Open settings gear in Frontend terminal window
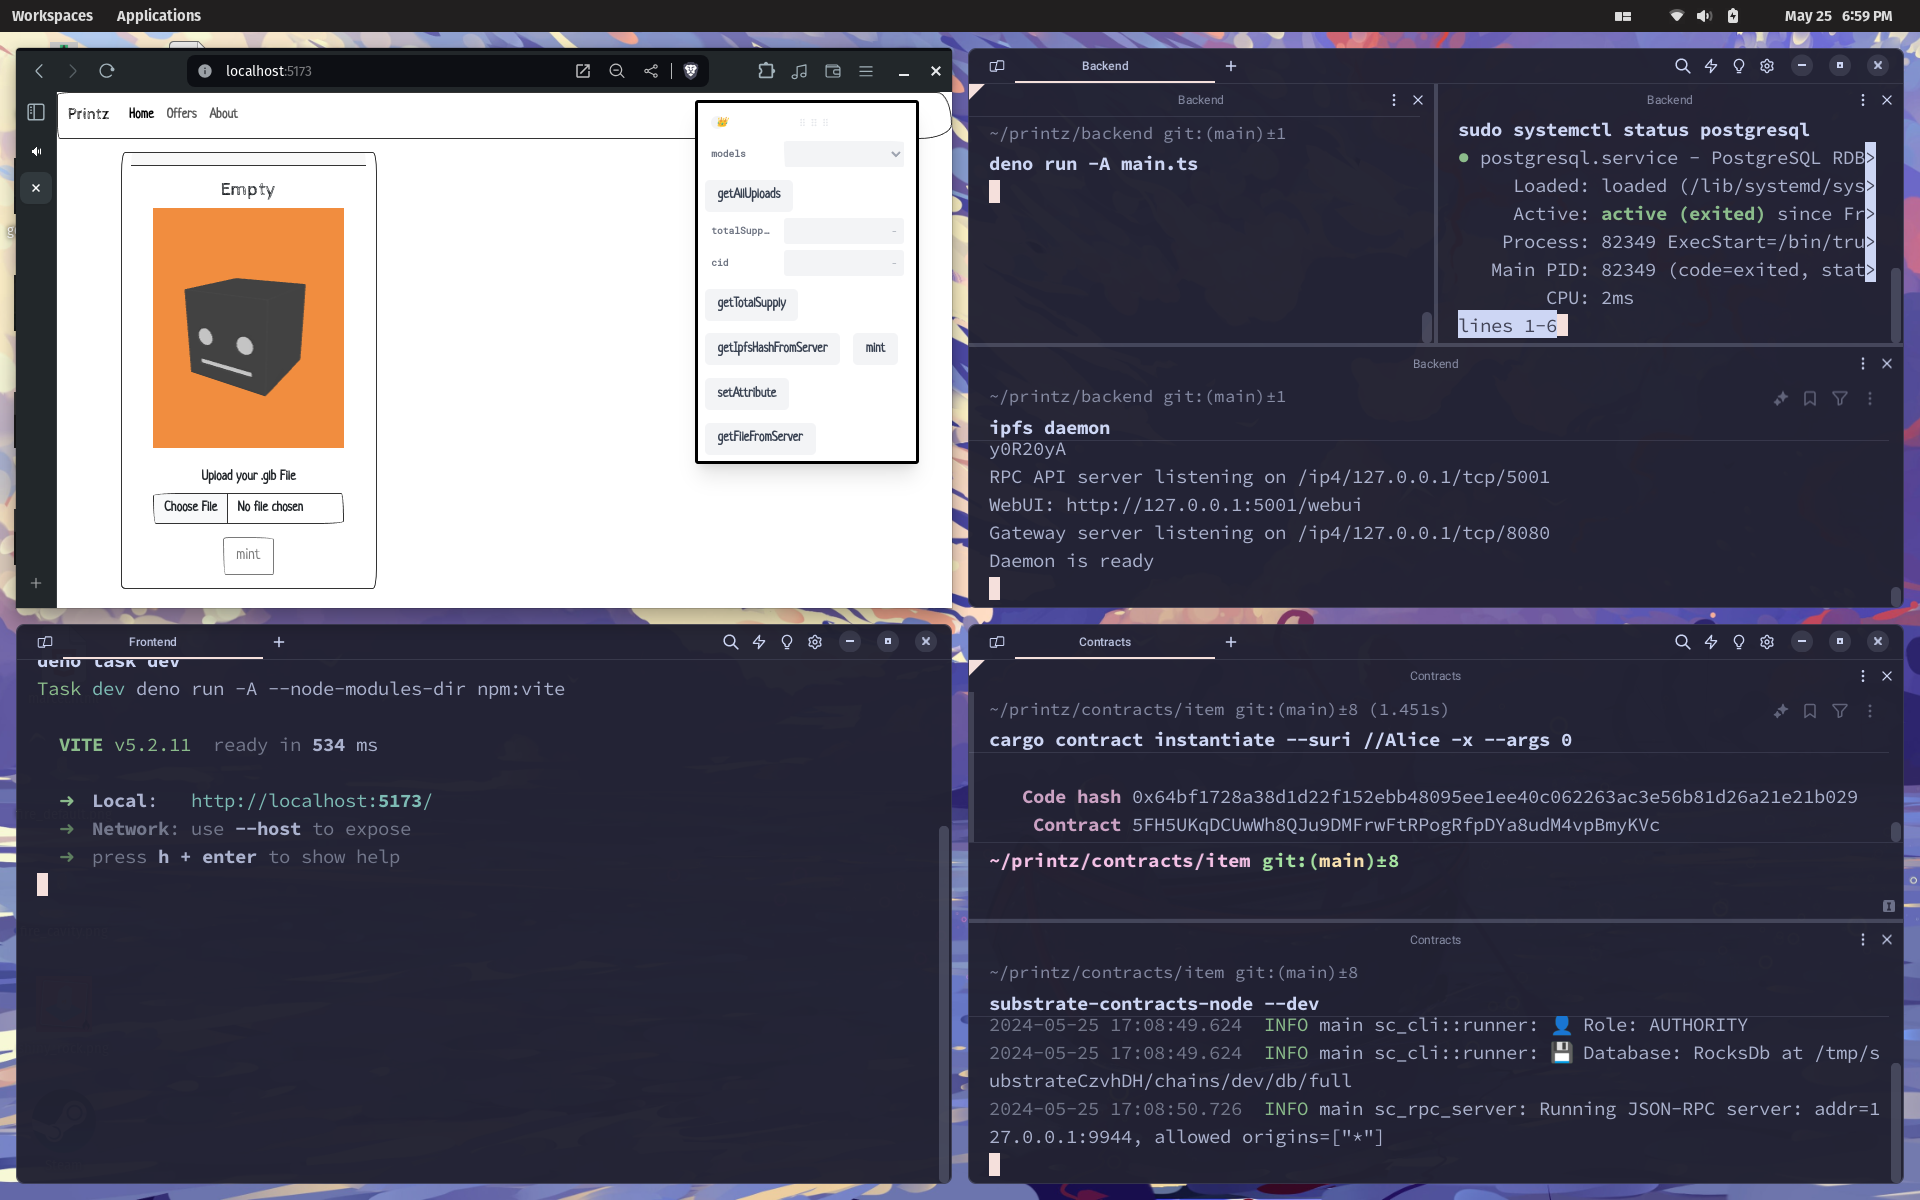1920x1200 pixels. pyautogui.click(x=815, y=642)
